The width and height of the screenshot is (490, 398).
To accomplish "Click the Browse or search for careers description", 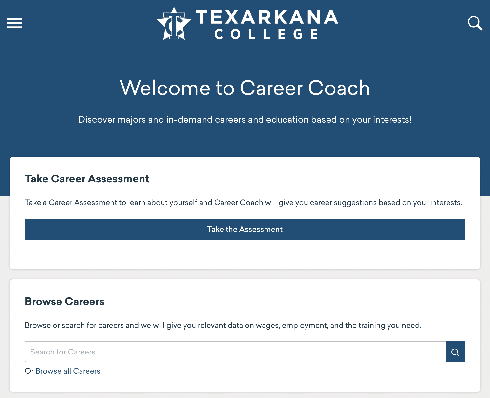I will [x=223, y=325].
